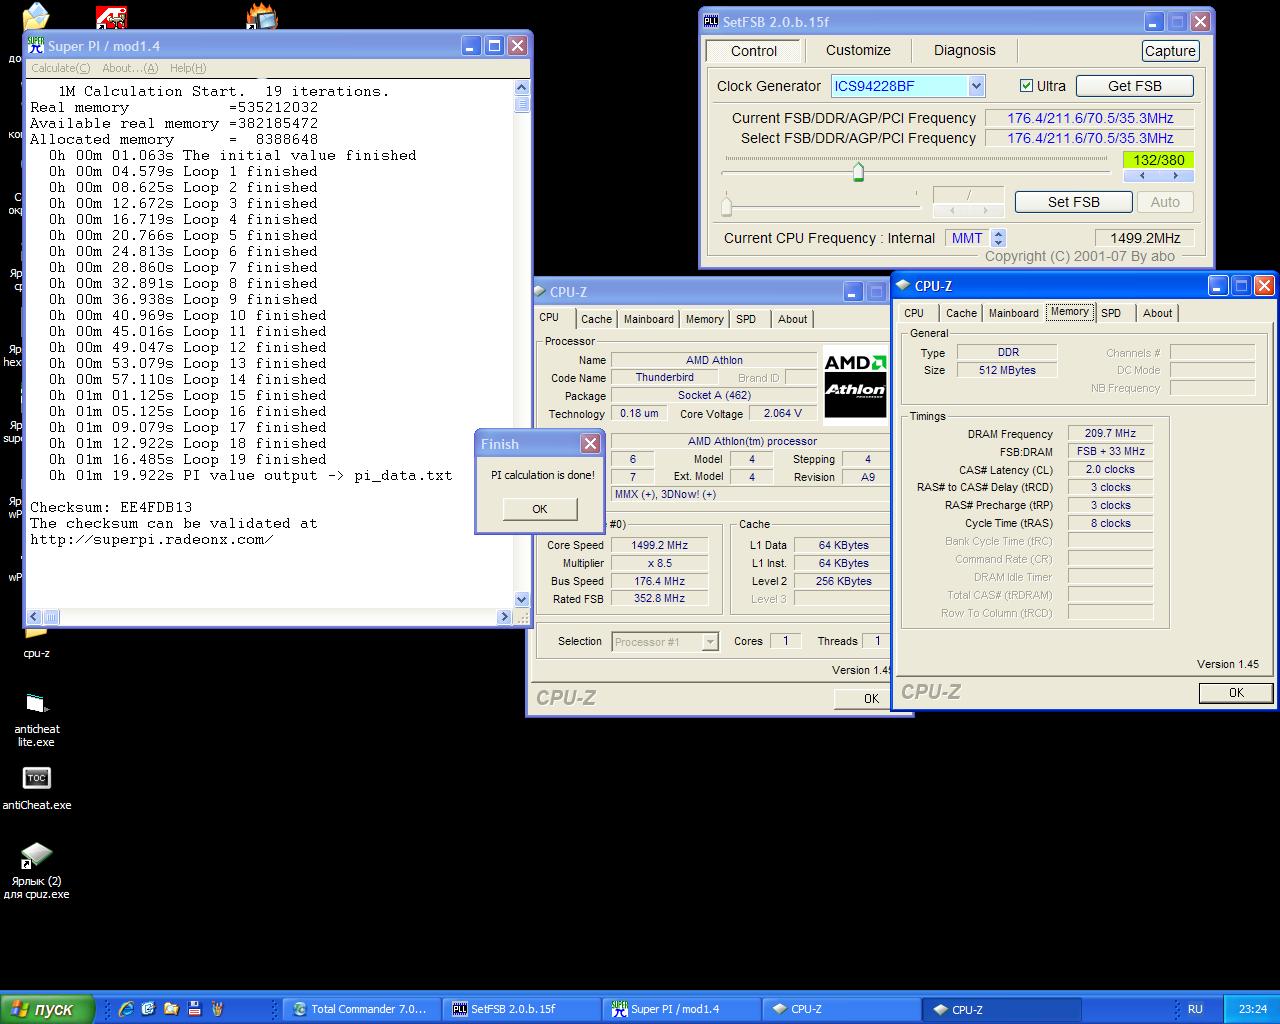Click the 23:24 clock in the system tray

pos(1252,1009)
